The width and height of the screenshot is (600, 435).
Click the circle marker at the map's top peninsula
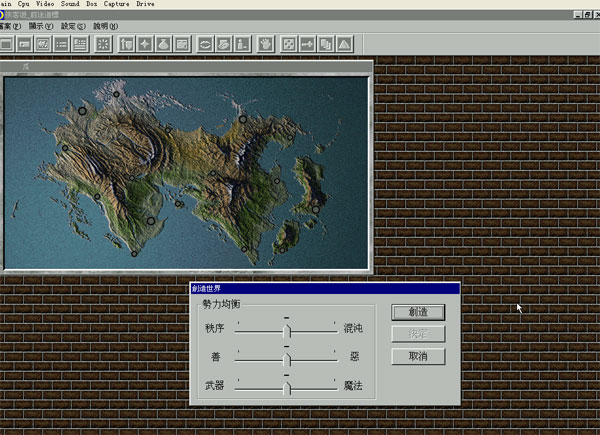point(115,95)
